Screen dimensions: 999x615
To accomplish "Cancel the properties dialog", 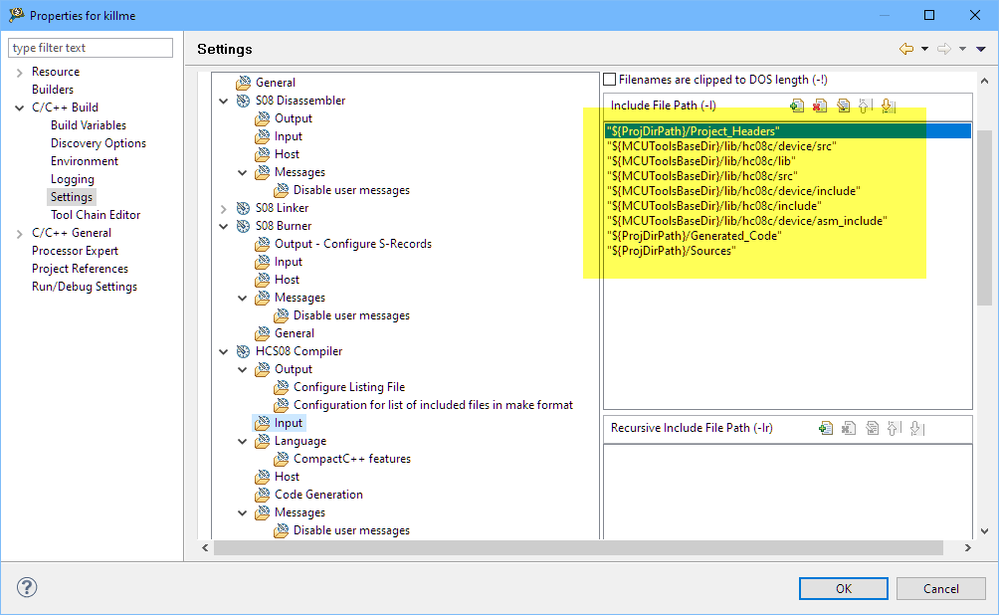I will point(941,589).
